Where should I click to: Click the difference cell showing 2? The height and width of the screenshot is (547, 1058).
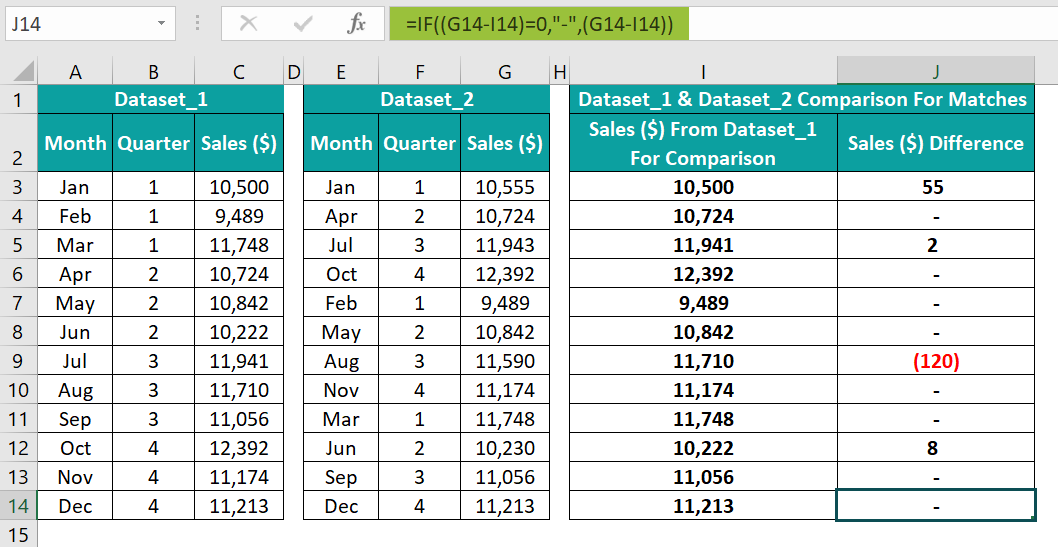point(936,244)
